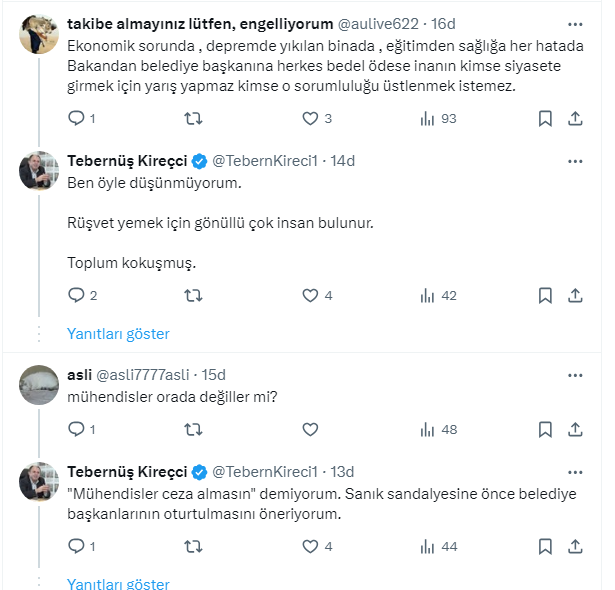Open more options on asli's tweet
The width and height of the screenshot is (615, 590).
pyautogui.click(x=575, y=375)
